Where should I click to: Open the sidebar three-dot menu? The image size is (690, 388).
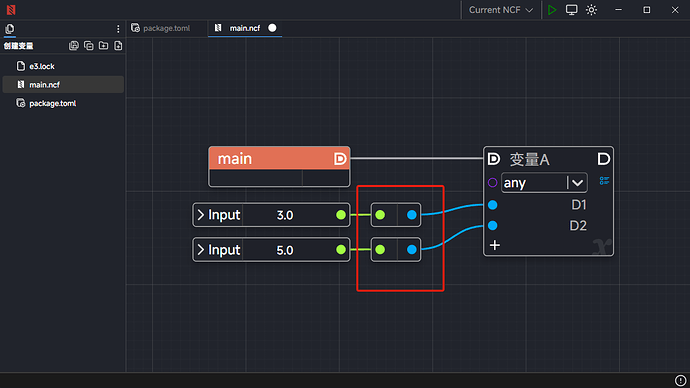click(118, 29)
